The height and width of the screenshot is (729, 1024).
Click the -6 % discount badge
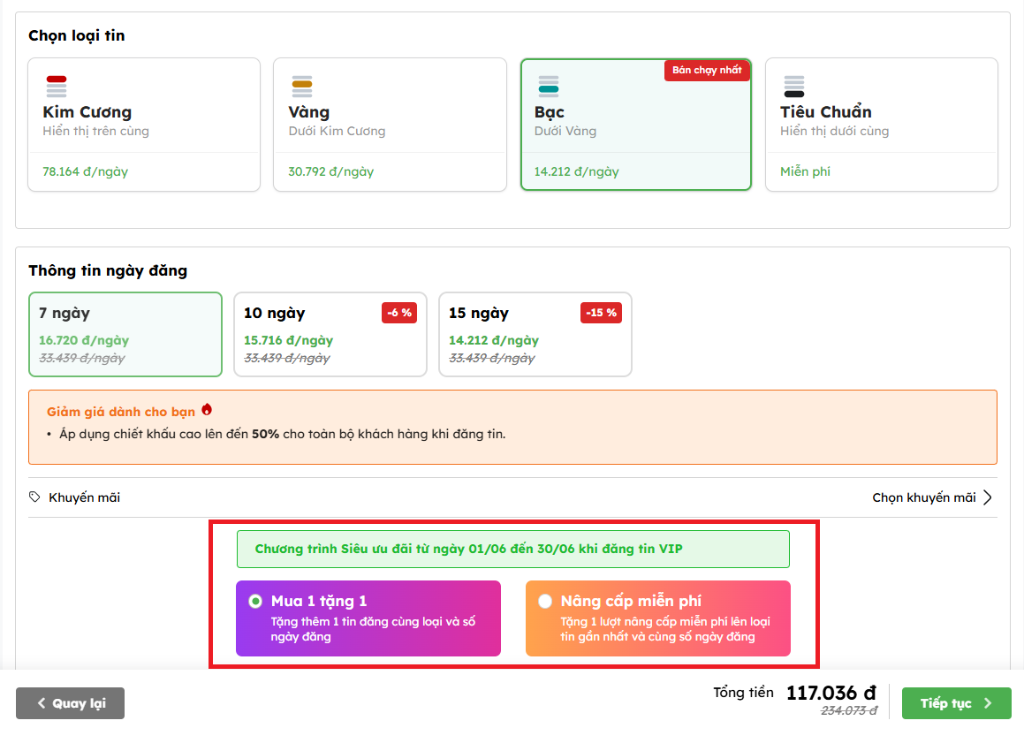tap(400, 313)
